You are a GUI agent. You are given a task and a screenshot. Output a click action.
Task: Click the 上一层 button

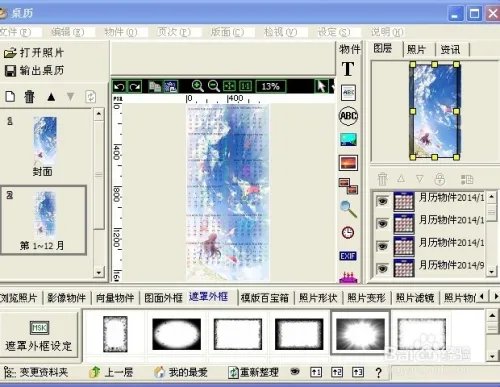(x=111, y=372)
